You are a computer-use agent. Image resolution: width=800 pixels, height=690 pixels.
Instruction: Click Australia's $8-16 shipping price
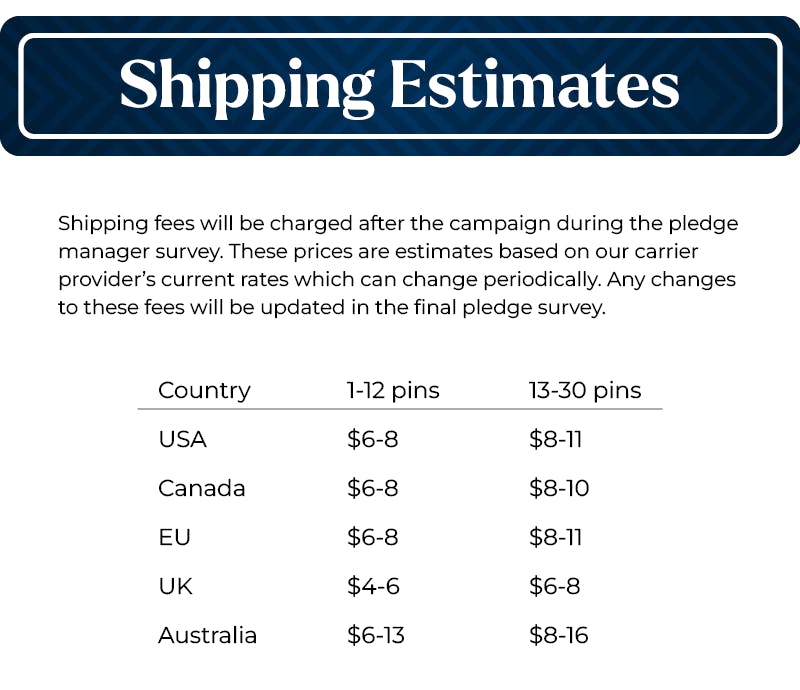[559, 635]
